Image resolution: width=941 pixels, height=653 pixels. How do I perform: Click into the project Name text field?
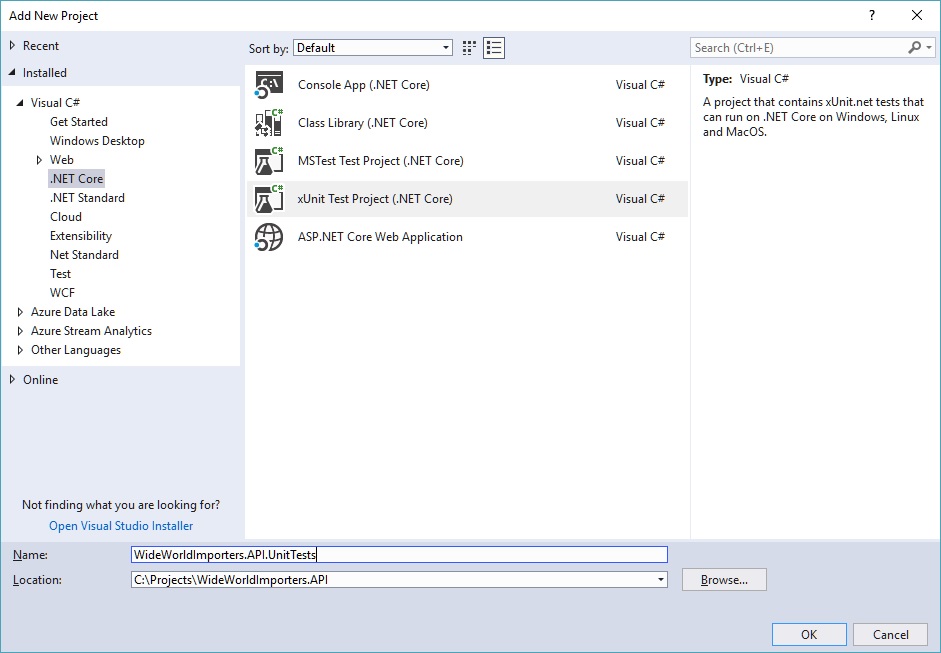coord(398,554)
